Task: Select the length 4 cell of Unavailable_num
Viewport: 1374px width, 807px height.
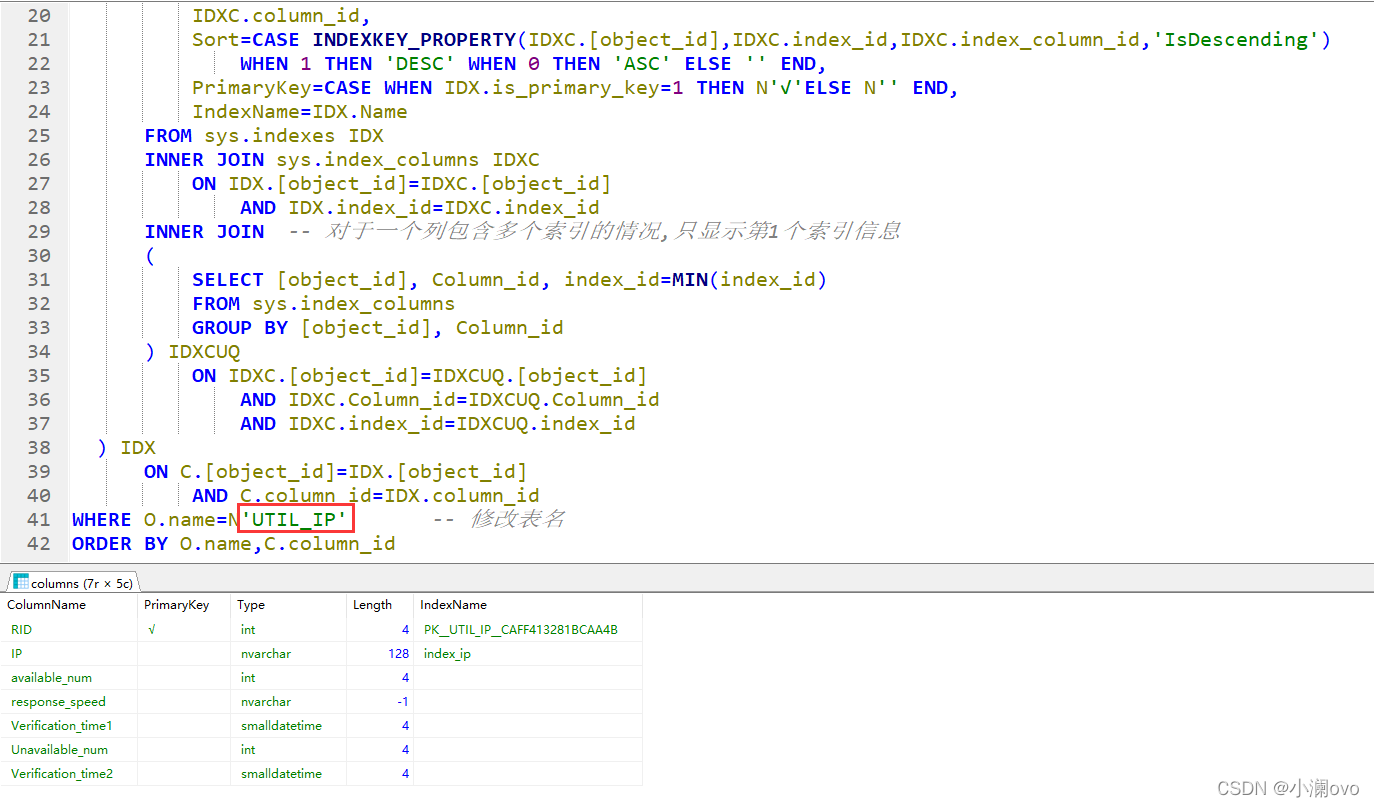Action: [380, 750]
